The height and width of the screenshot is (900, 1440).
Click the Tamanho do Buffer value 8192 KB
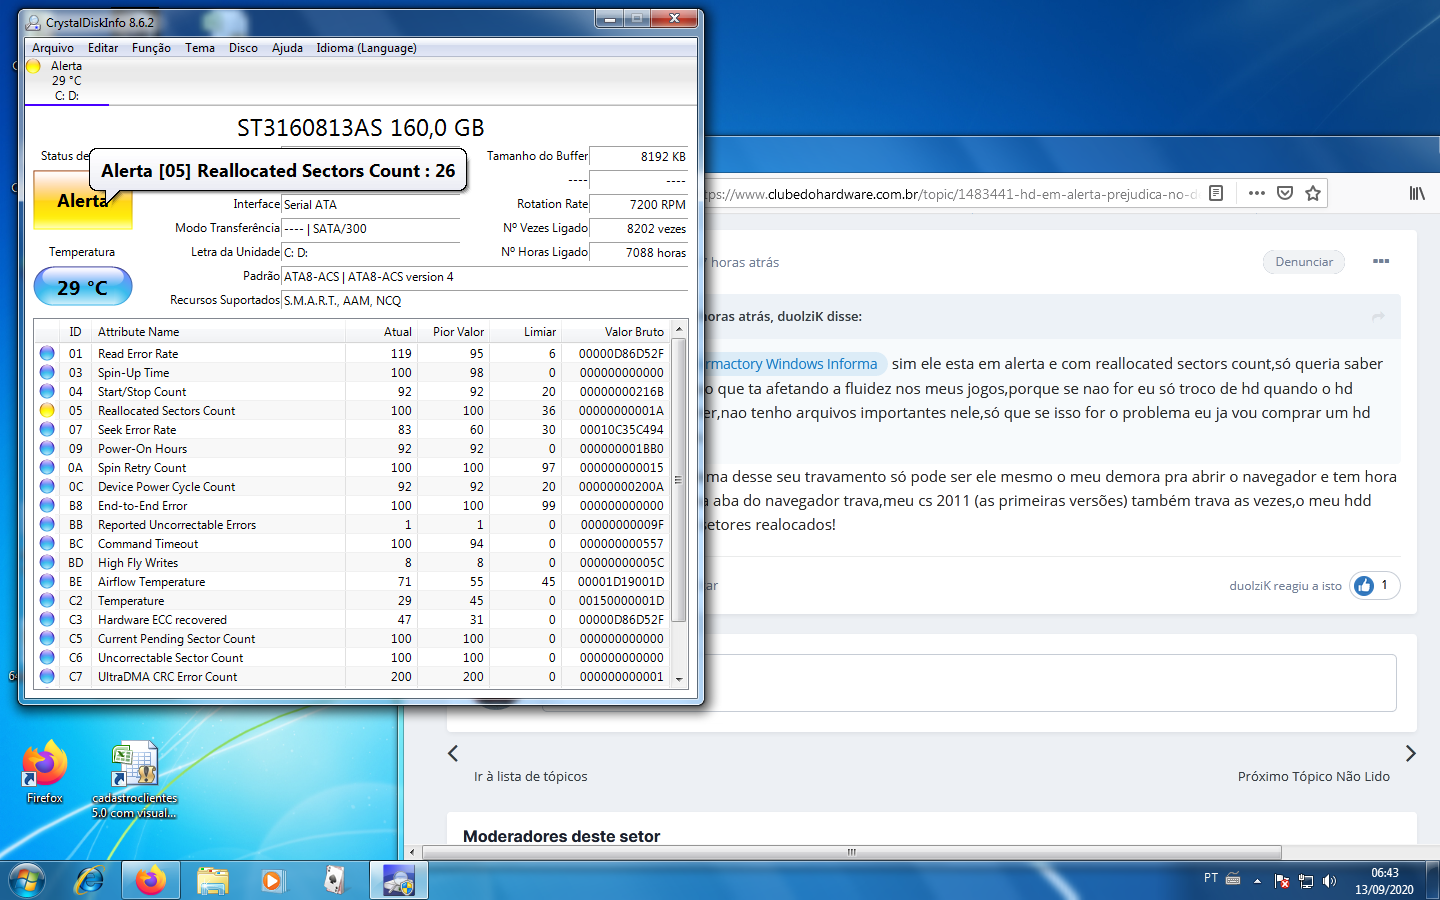pyautogui.click(x=639, y=156)
